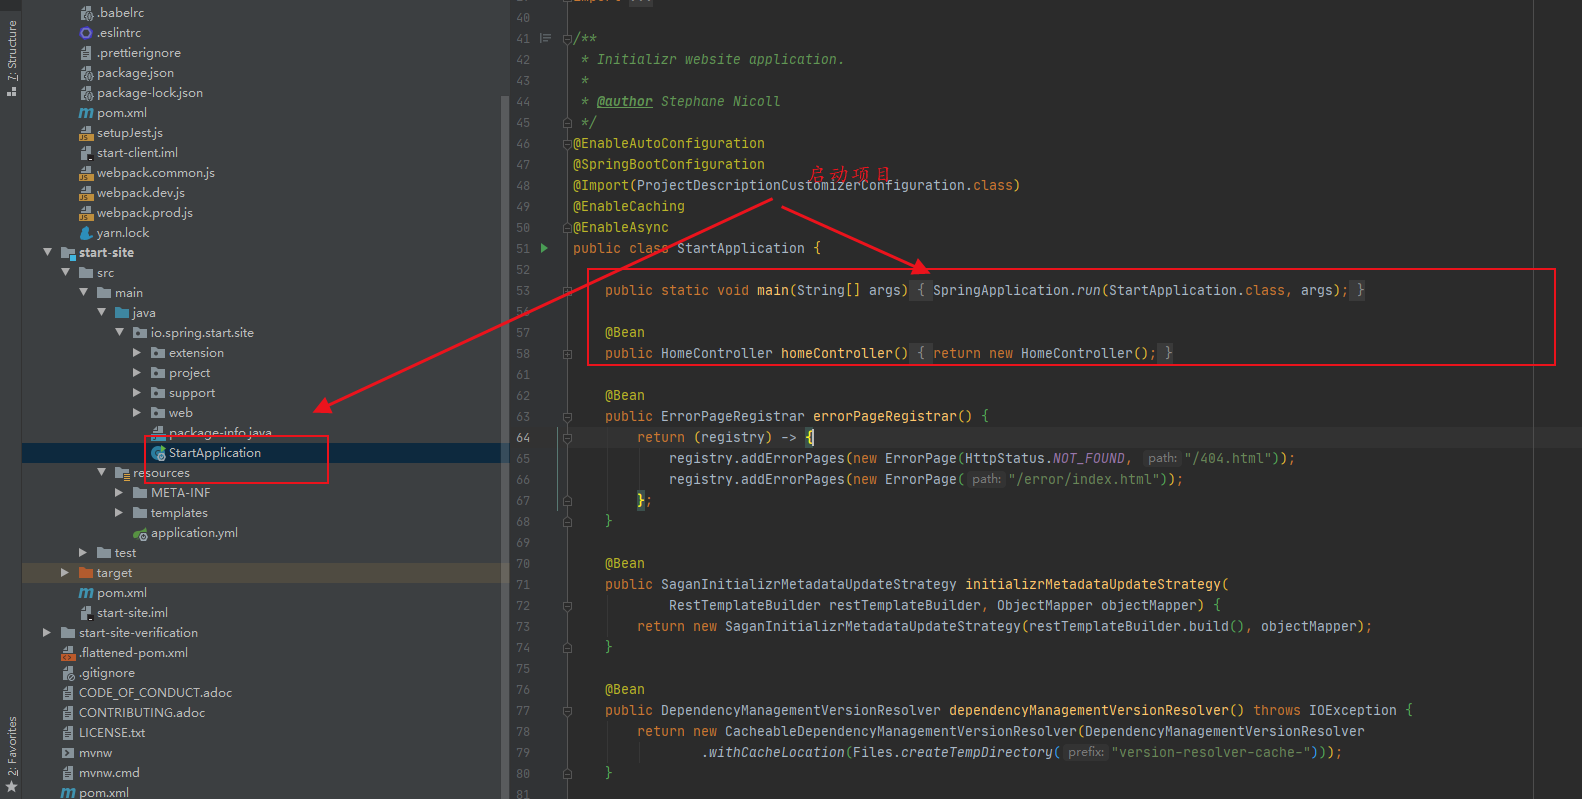The height and width of the screenshot is (799, 1582).
Task: Click the LICENSE.txt file icon
Action: (68, 733)
